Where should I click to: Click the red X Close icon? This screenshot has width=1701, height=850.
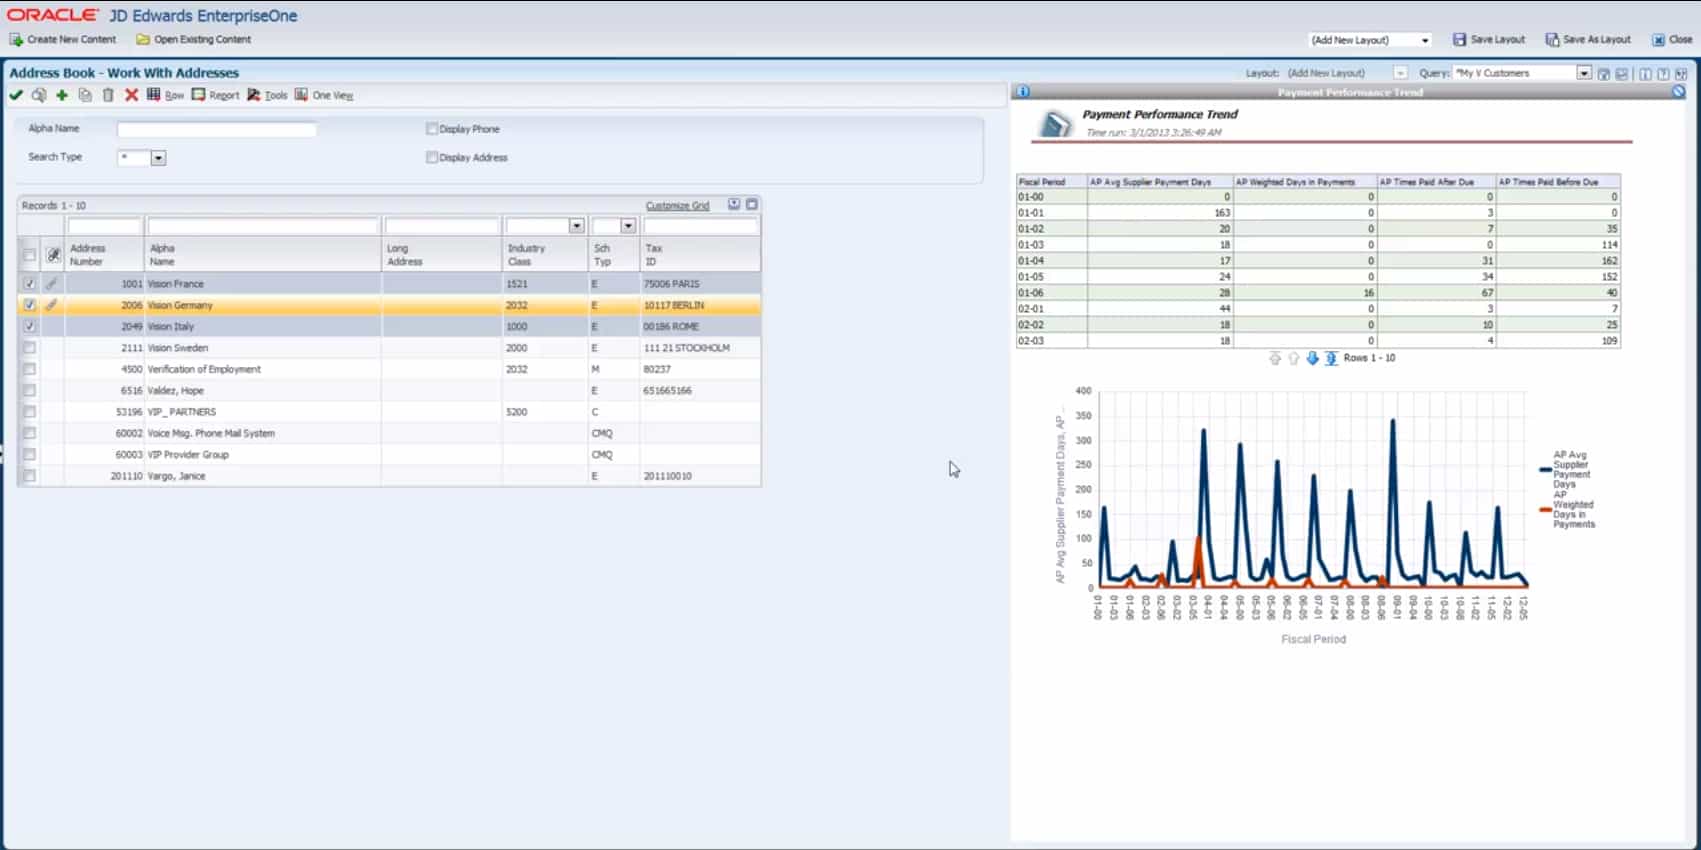pyautogui.click(x=131, y=95)
